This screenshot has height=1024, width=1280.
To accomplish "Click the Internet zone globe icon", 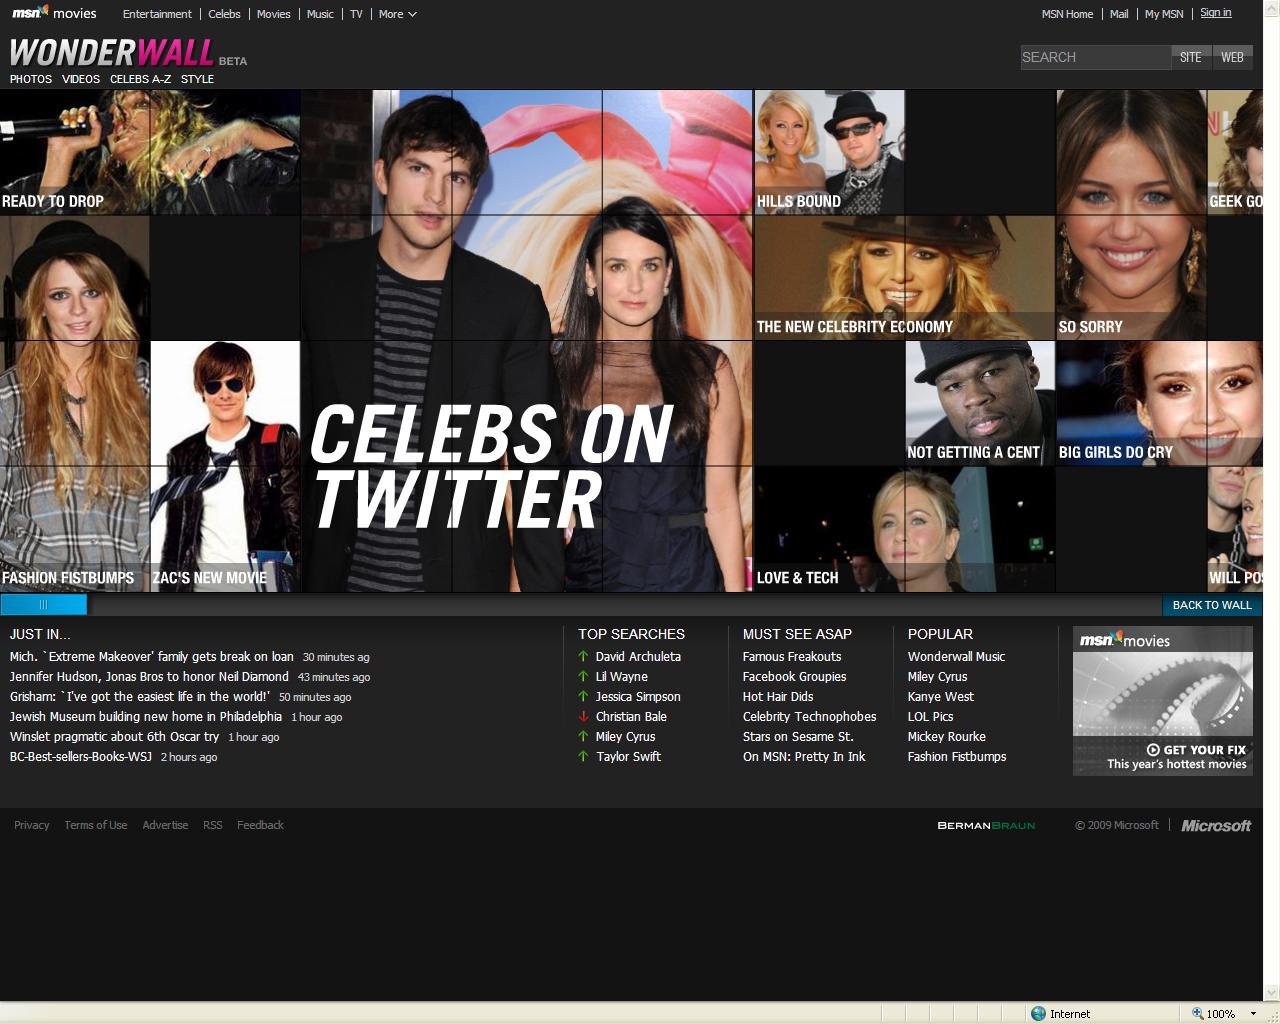I will click(x=1038, y=1013).
